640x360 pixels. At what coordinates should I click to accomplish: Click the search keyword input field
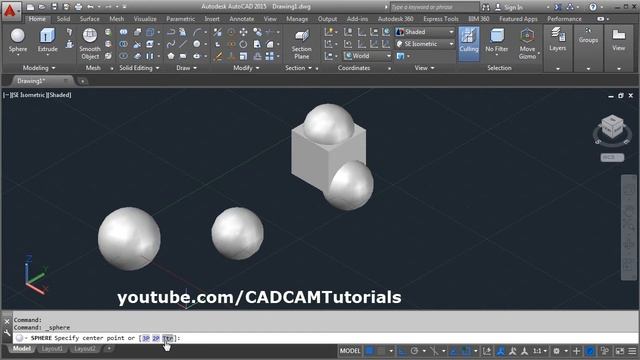click(434, 7)
